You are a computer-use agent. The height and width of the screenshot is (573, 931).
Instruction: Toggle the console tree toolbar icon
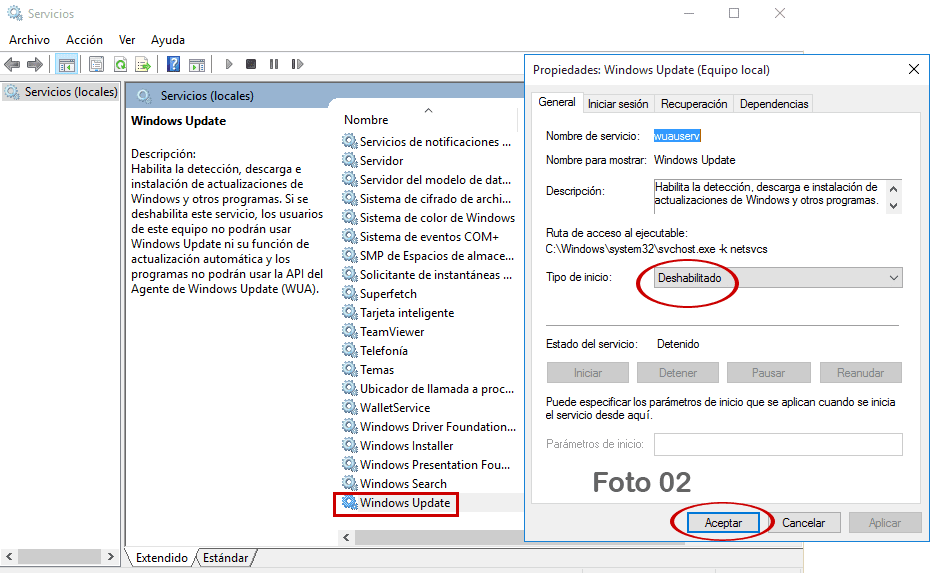point(66,64)
